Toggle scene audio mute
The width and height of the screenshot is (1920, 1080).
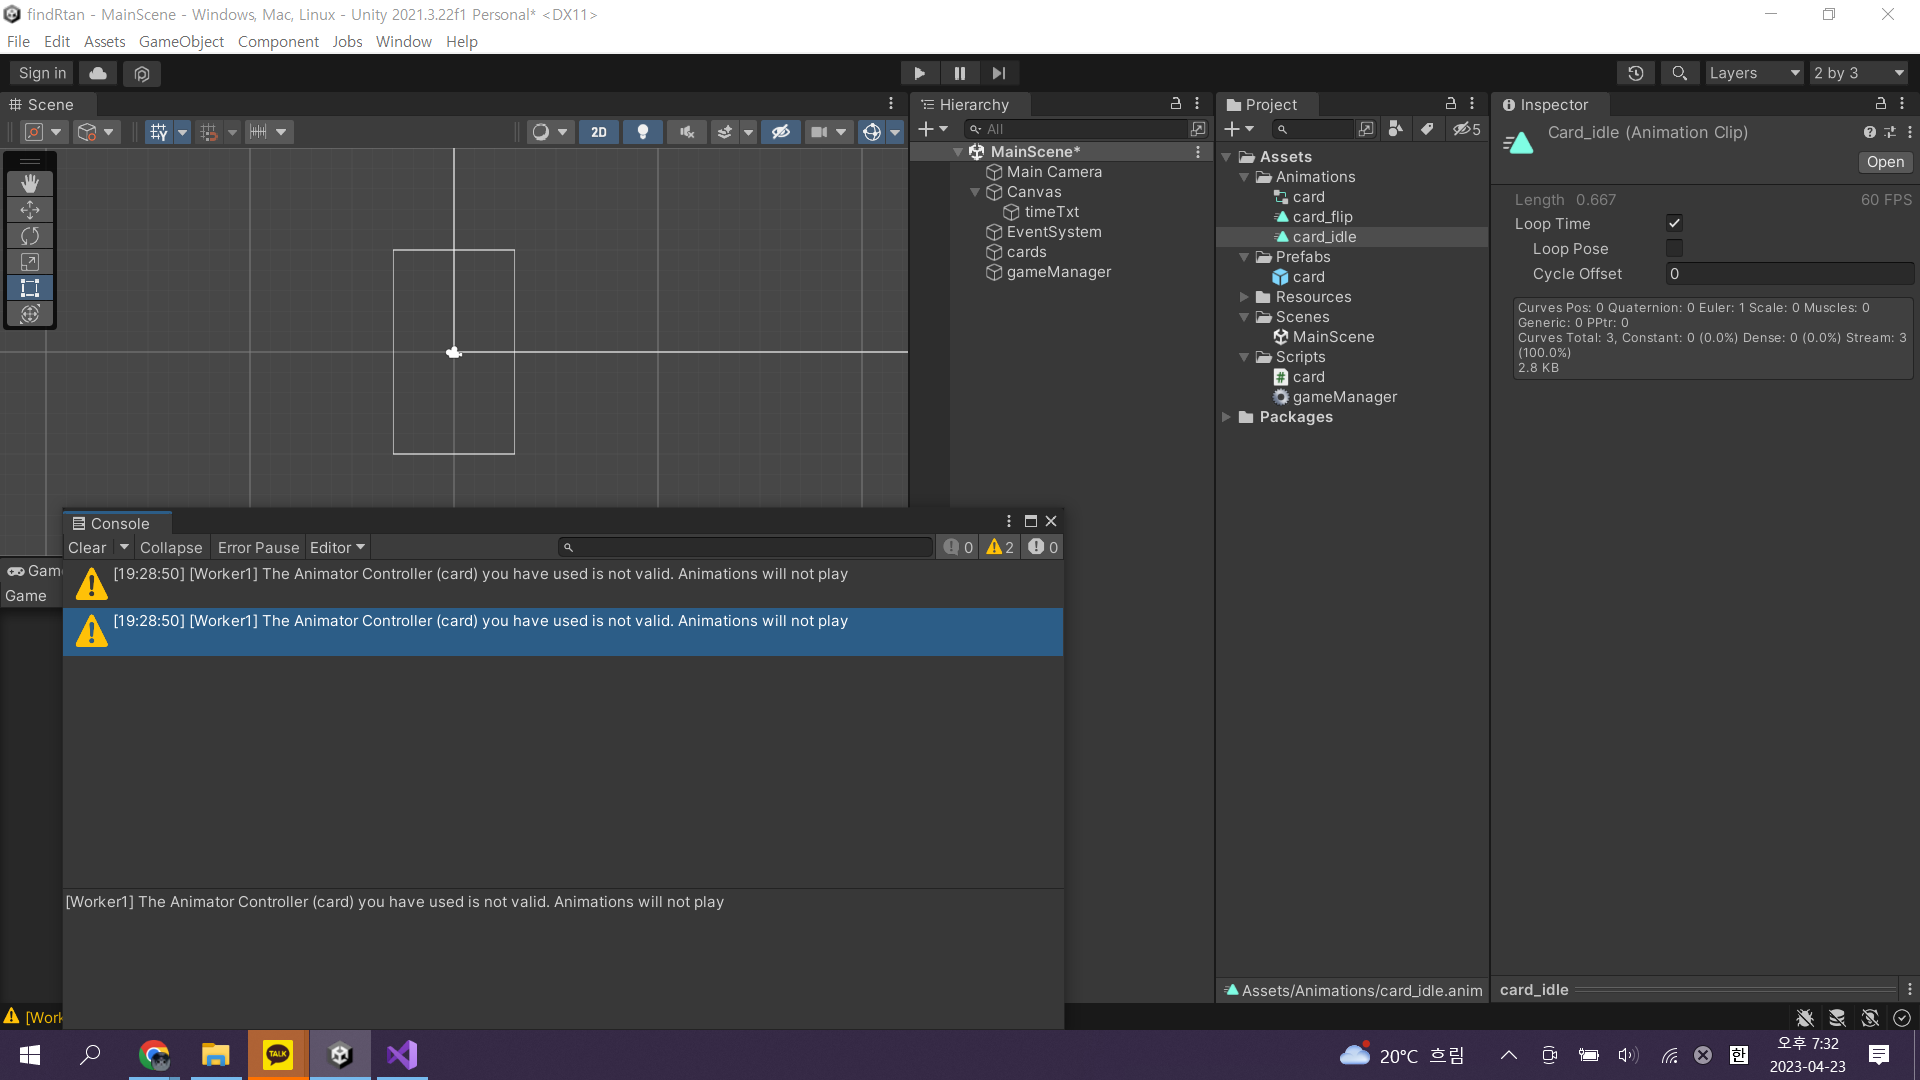click(687, 132)
